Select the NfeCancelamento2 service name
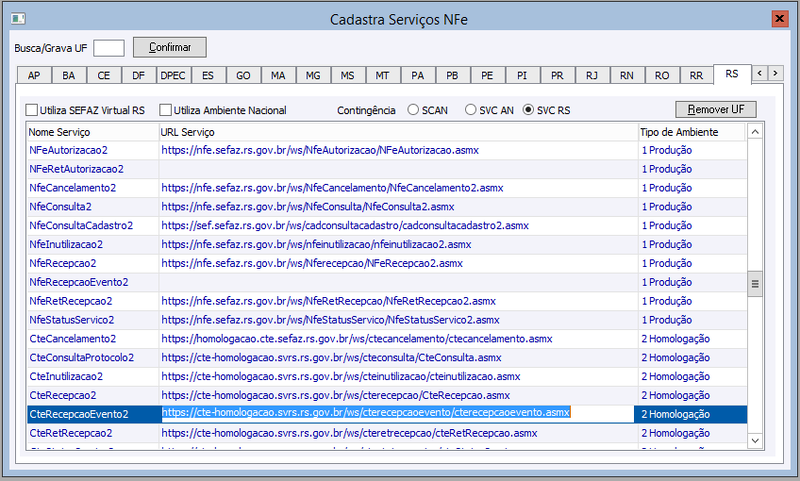The width and height of the screenshot is (800, 481). [x=72, y=188]
